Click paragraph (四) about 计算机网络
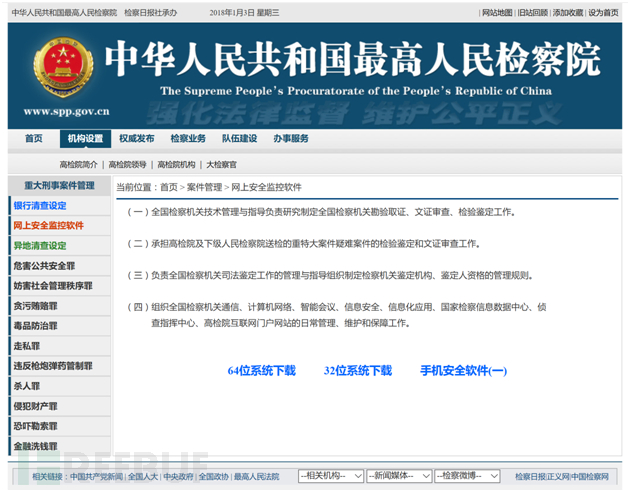The image size is (630, 492). coord(337,315)
